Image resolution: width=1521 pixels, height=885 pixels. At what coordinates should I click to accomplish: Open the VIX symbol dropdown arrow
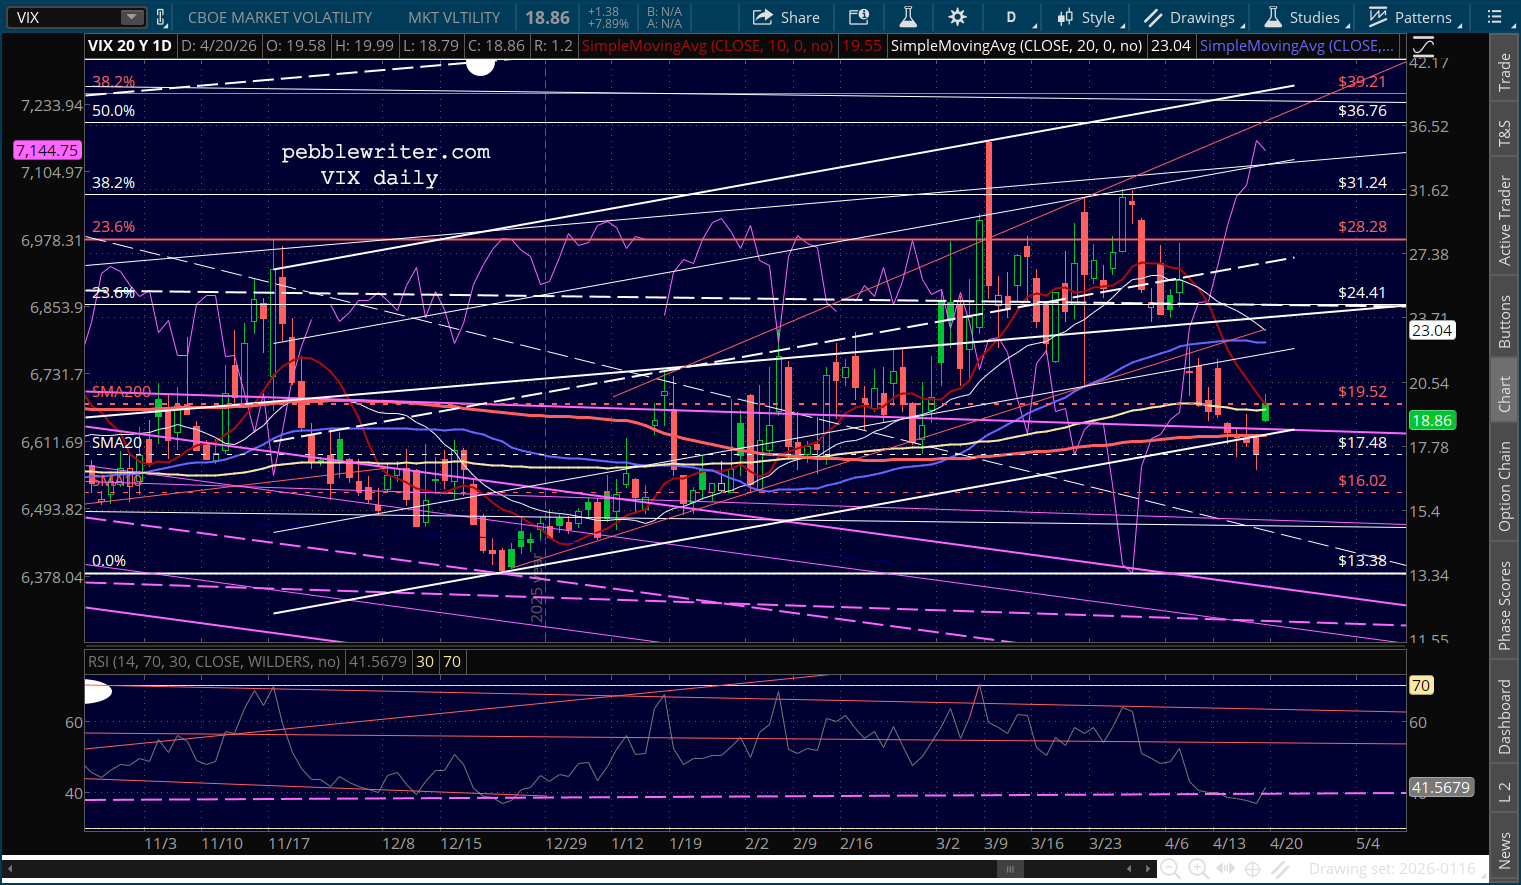132,17
